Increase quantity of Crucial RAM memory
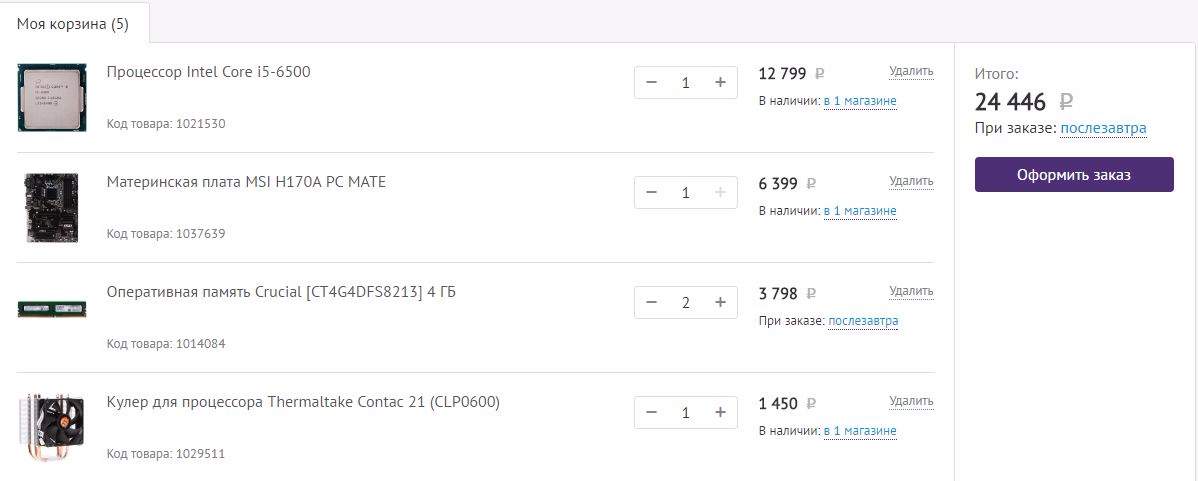The height and width of the screenshot is (481, 1198). (720, 302)
